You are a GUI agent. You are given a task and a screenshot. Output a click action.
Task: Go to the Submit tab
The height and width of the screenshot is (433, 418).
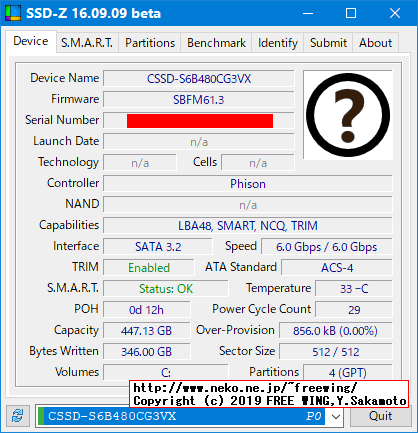[328, 43]
